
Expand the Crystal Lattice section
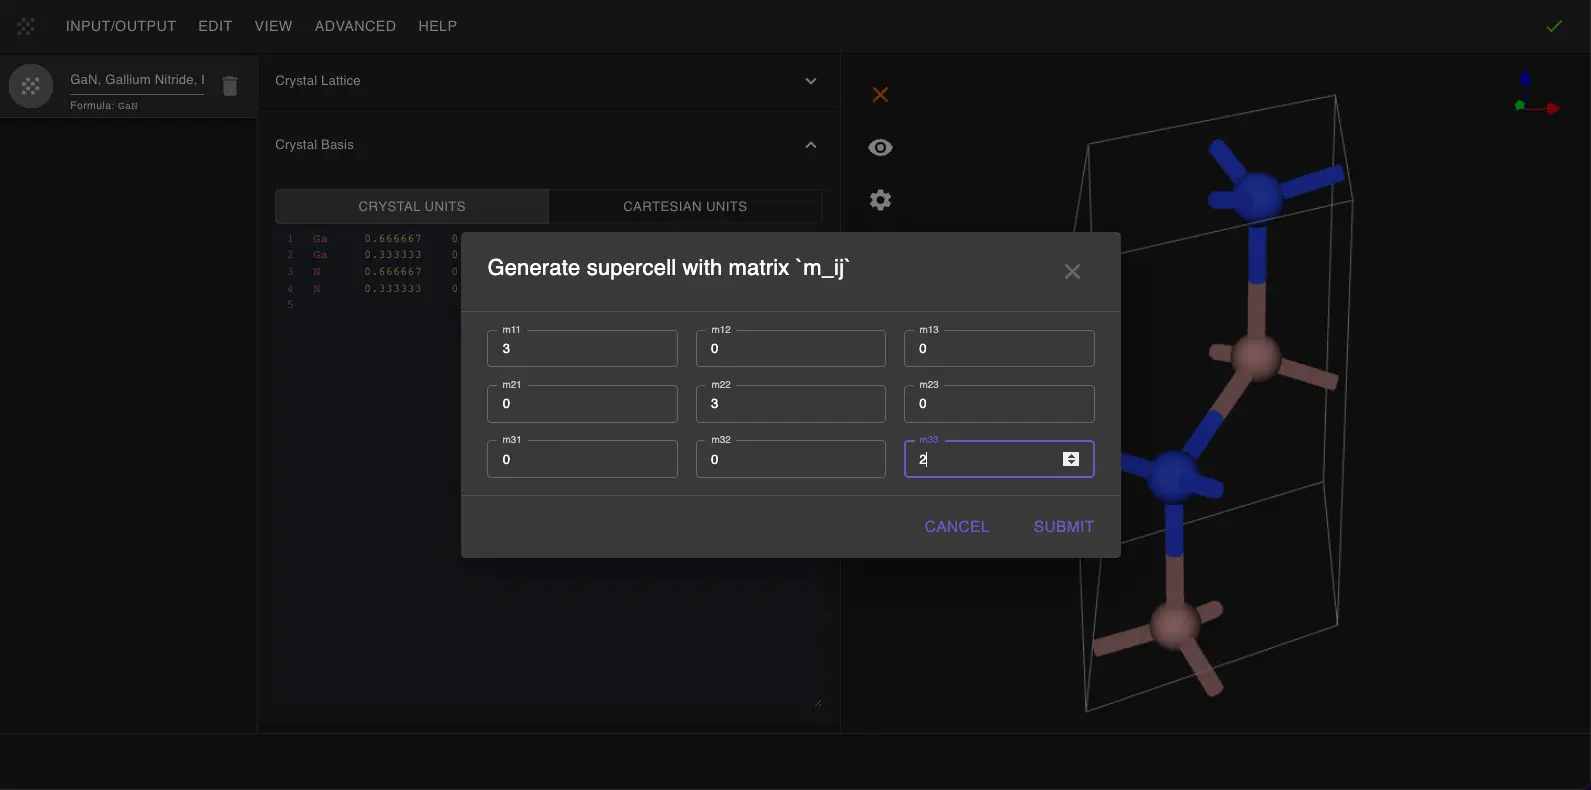(x=810, y=81)
